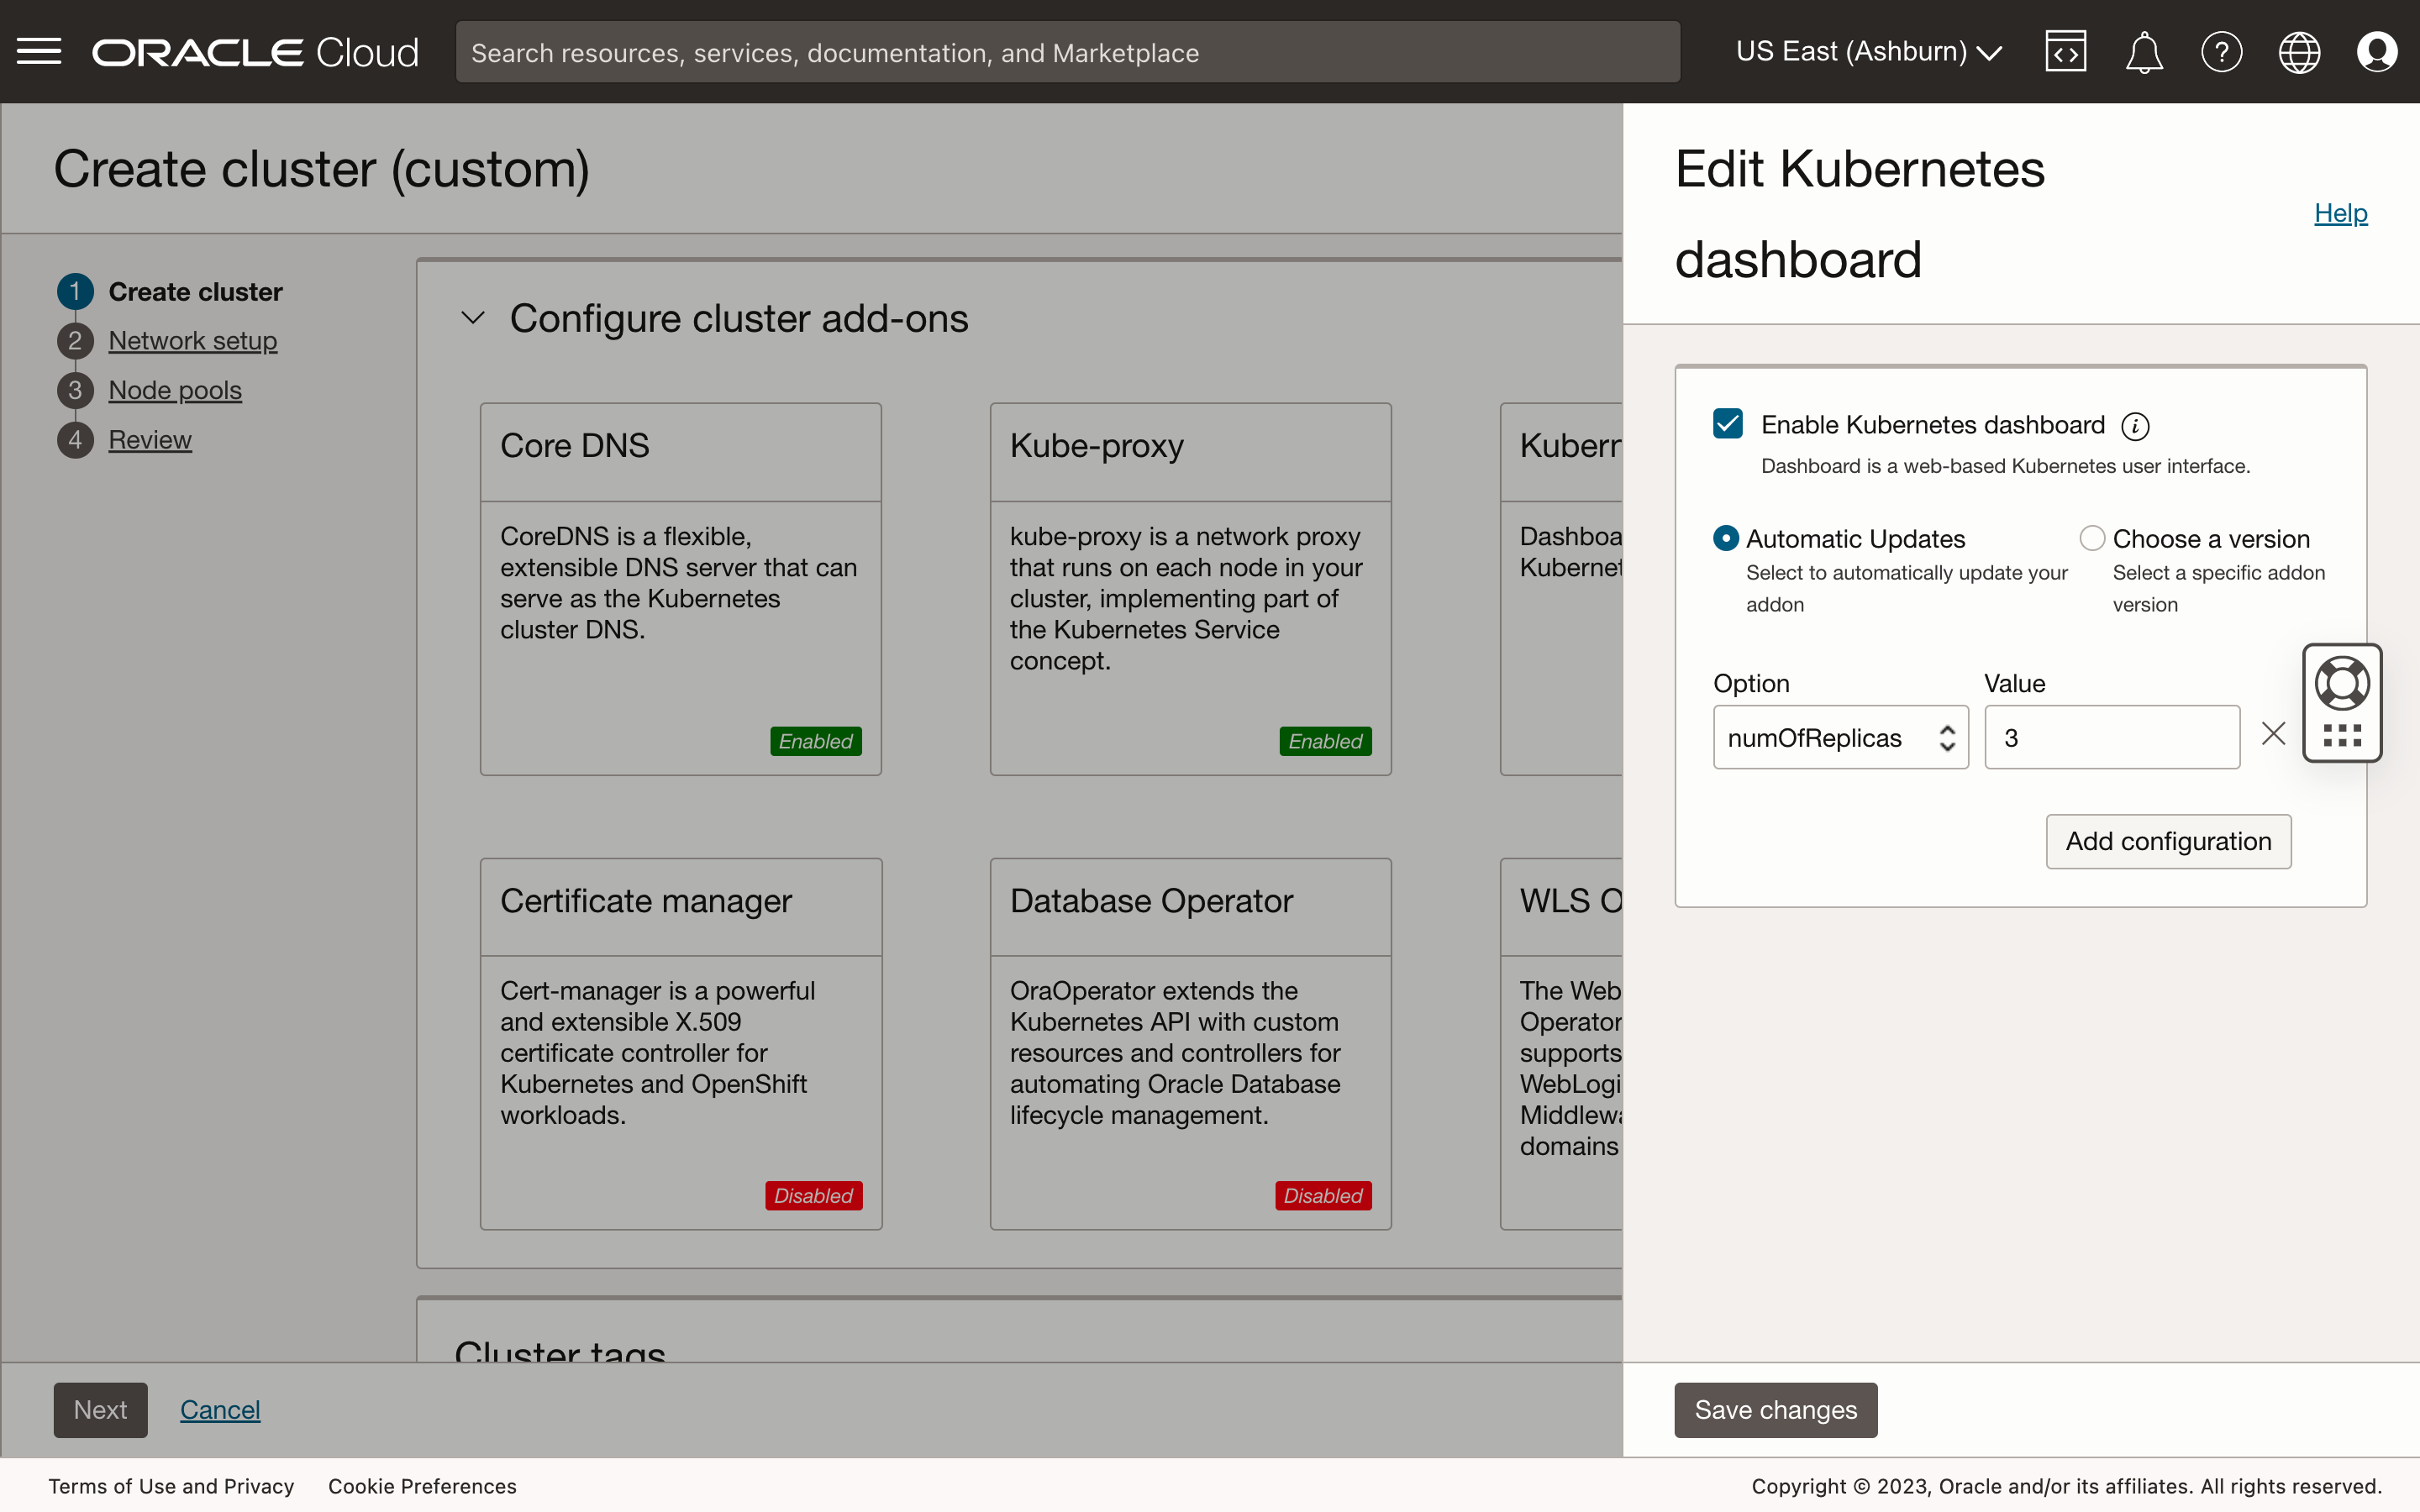Change language with the globe icon
Image resolution: width=2420 pixels, height=1512 pixels.
coord(2299,51)
